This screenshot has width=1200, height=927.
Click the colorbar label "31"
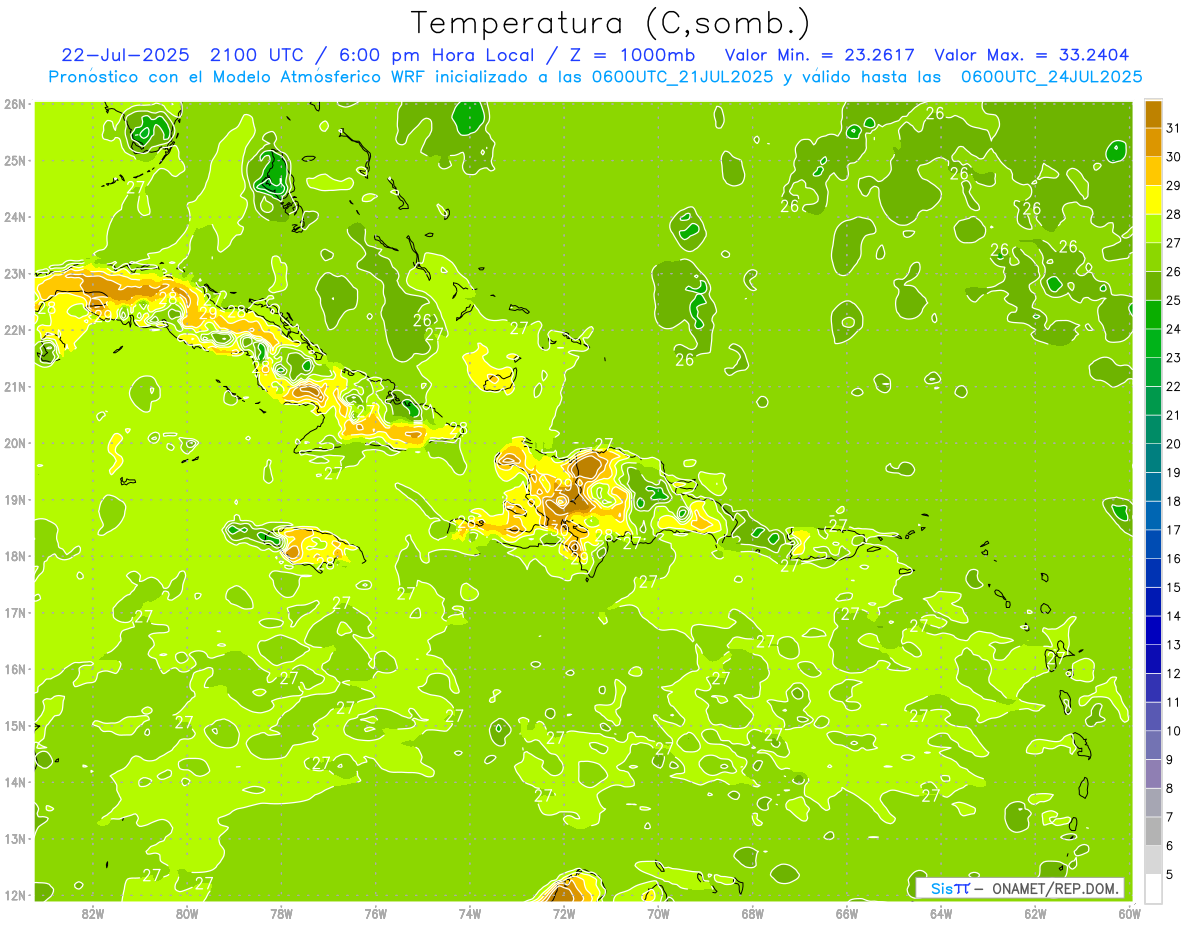(x=1174, y=128)
